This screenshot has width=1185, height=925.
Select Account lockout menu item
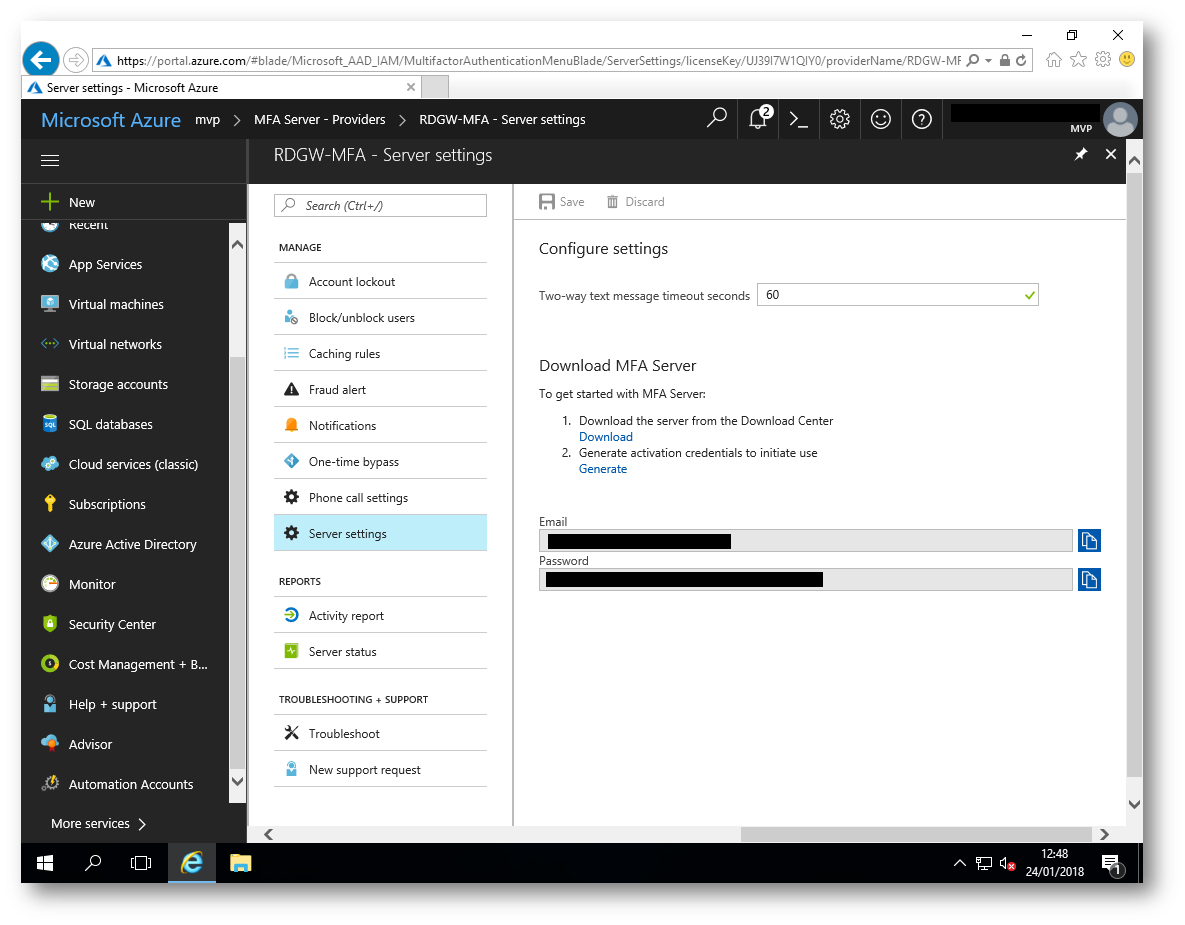(x=380, y=281)
